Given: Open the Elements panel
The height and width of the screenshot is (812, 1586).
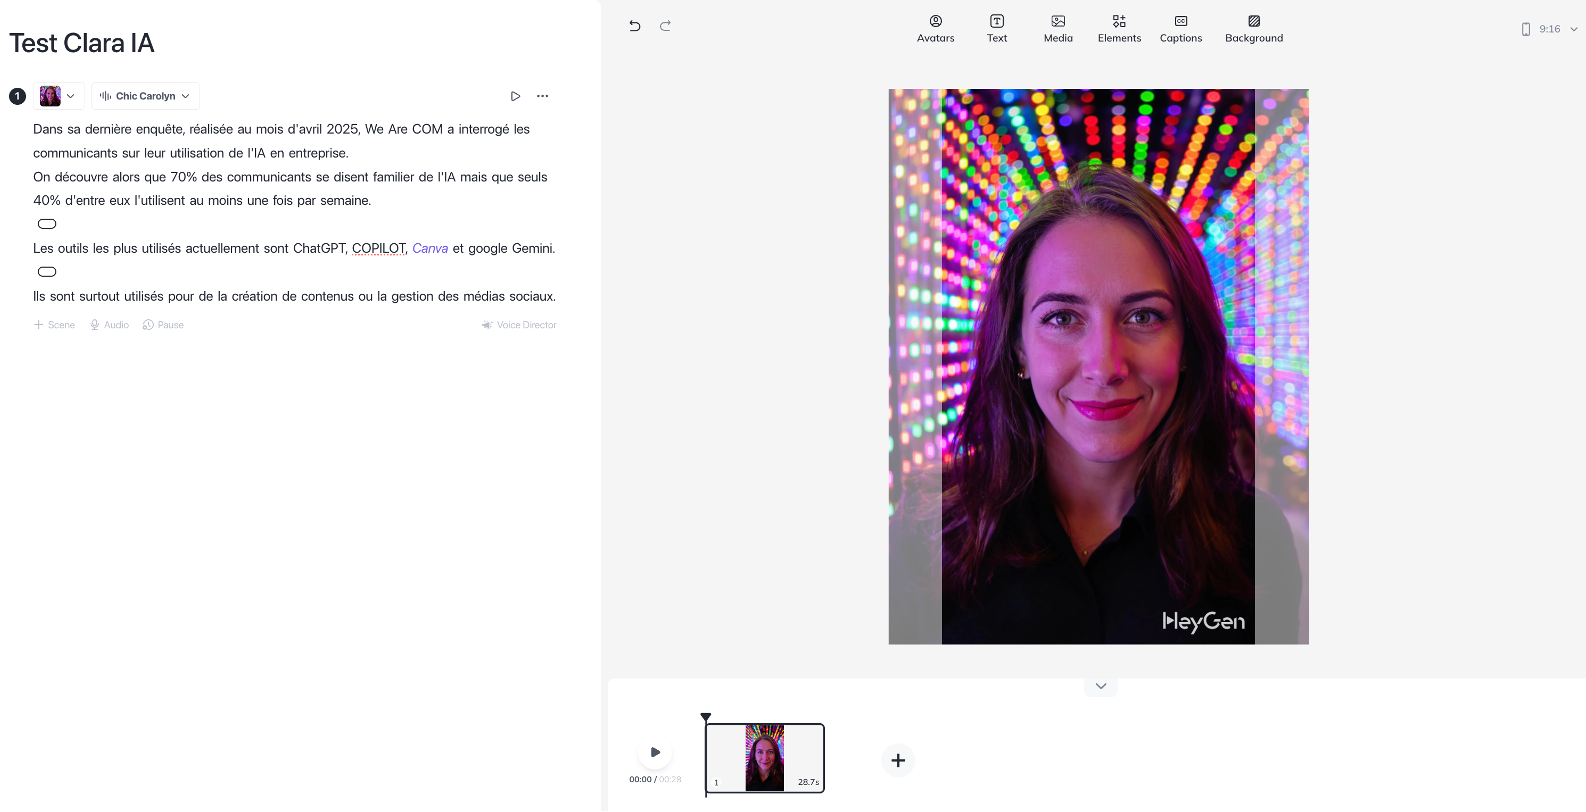Looking at the screenshot, I should (1119, 29).
